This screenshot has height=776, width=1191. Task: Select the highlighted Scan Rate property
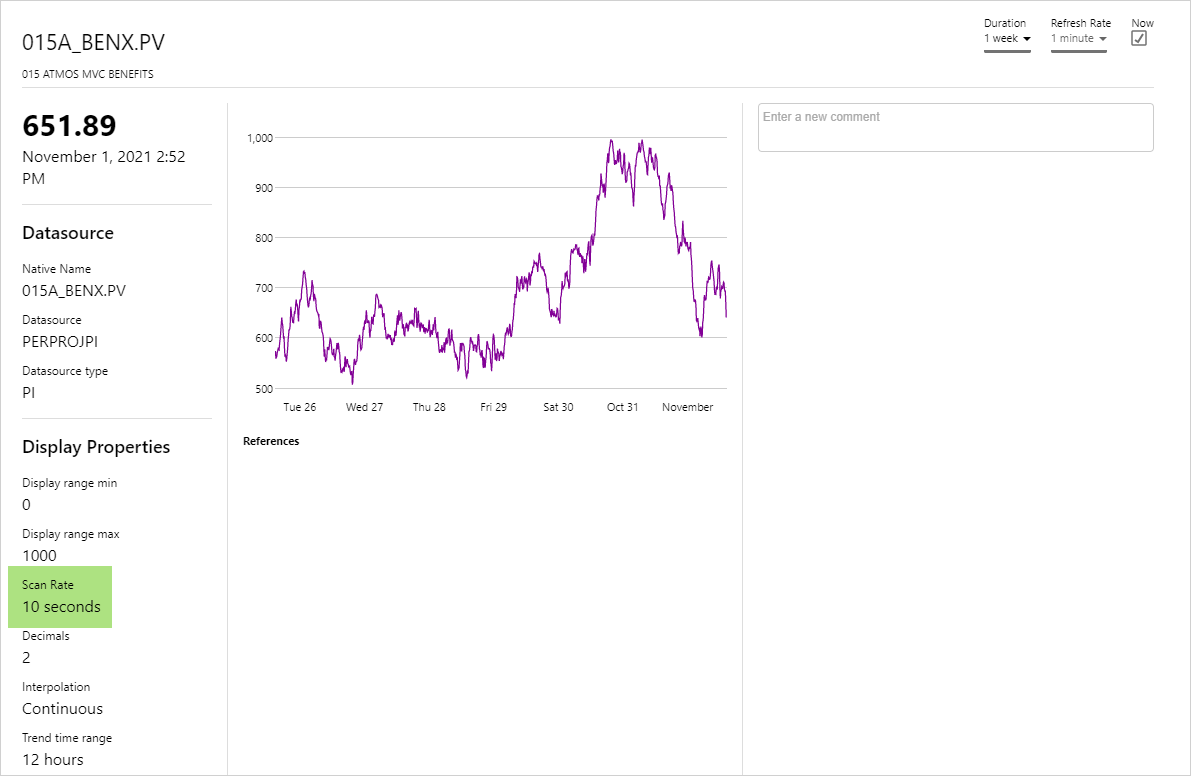[61, 597]
